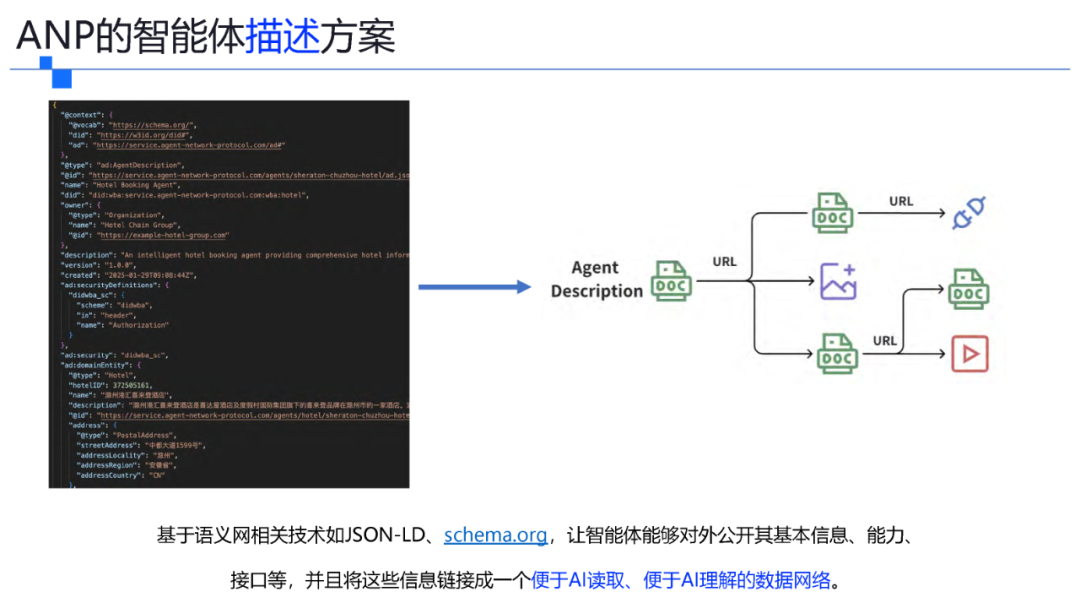Select the purple image icon
Image resolution: width=1080 pixels, height=608 pixels.
click(838, 281)
